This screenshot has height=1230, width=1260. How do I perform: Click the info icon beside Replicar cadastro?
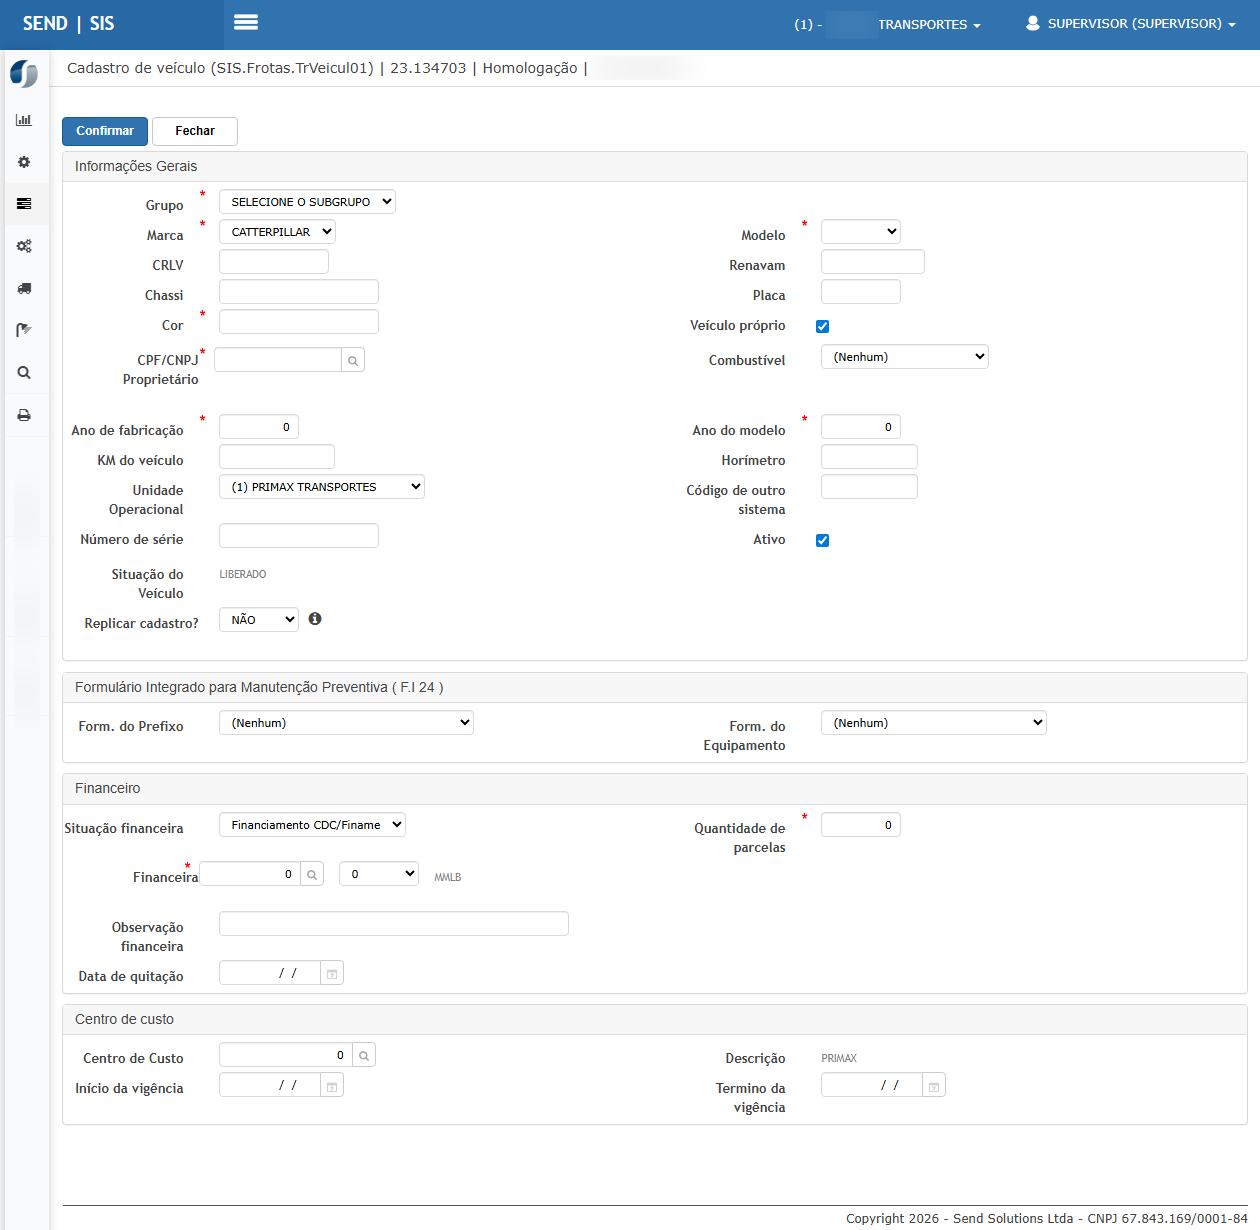pos(315,619)
